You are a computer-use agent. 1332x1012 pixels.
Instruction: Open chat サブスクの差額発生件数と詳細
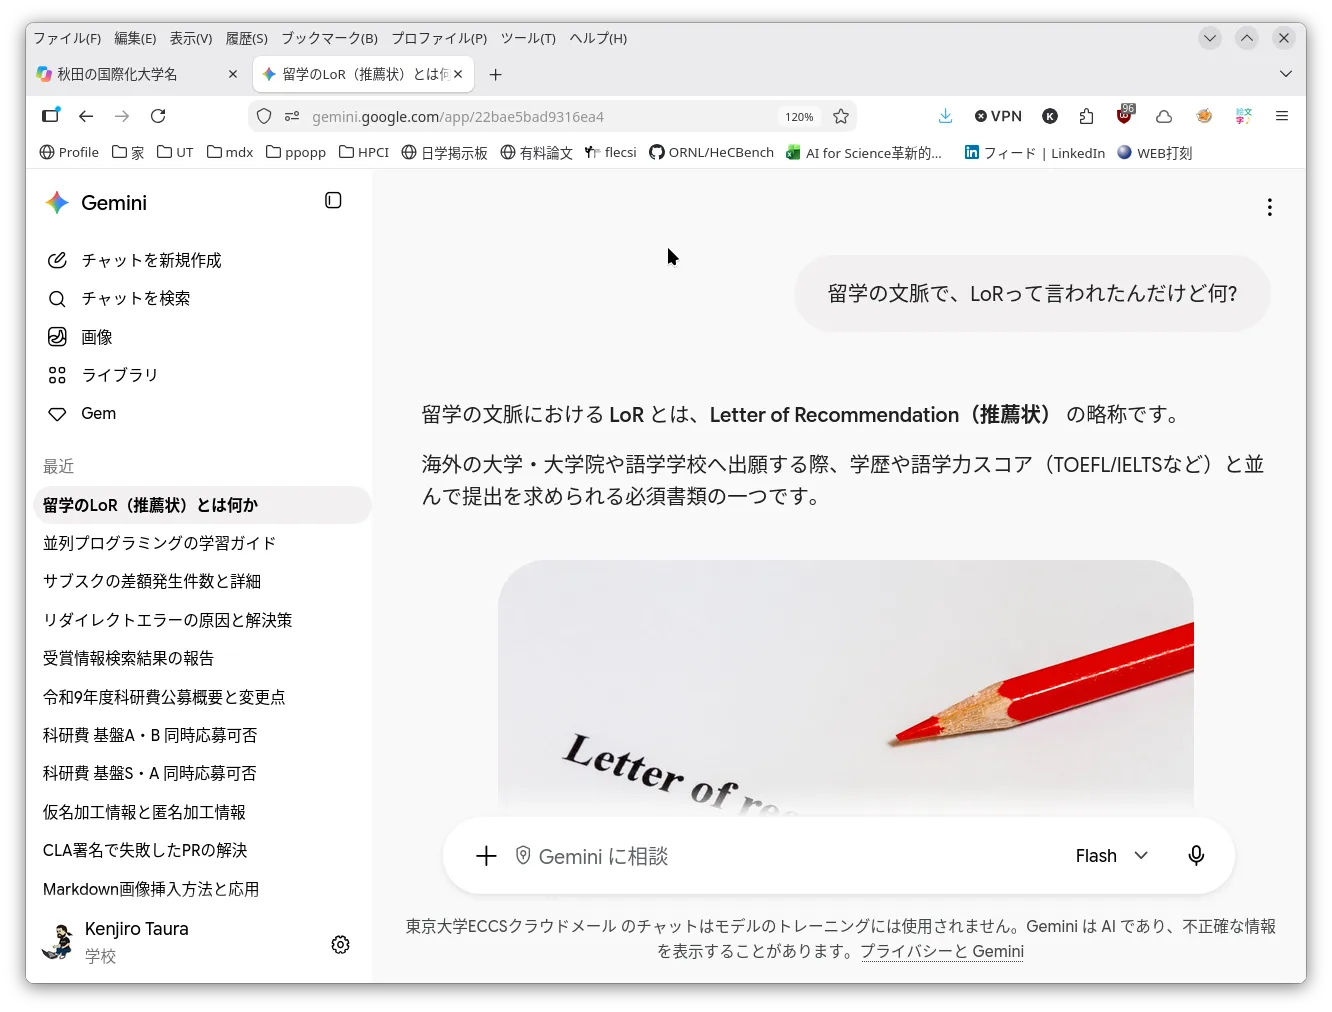203,581
